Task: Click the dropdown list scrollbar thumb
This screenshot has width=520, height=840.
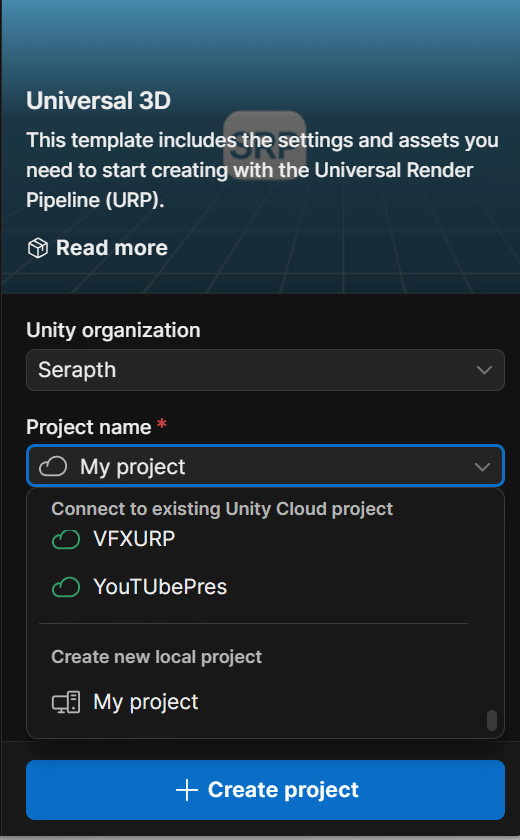Action: click(x=492, y=721)
